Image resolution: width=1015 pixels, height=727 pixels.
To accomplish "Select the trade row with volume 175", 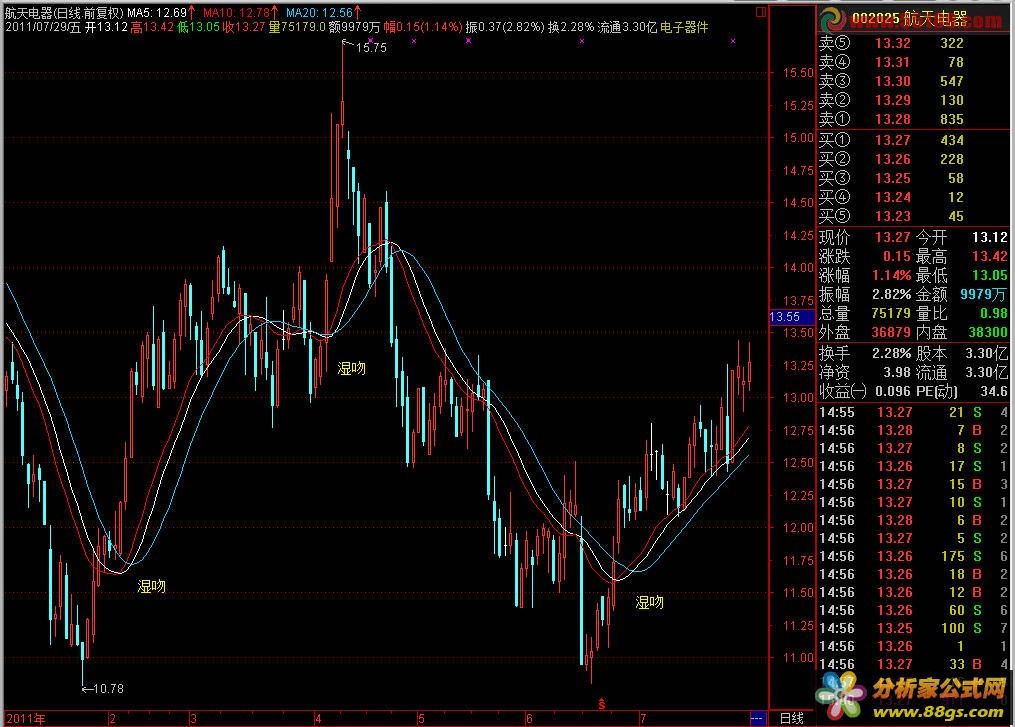I will coord(913,556).
